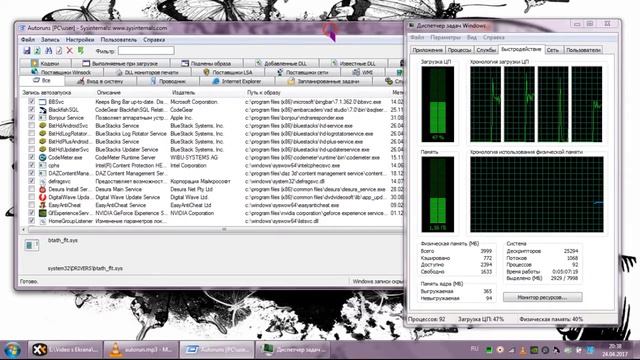Image resolution: width=640 pixels, height=360 pixels.
Task: Click the CodeMeter.exe entry icon
Action: (42, 157)
